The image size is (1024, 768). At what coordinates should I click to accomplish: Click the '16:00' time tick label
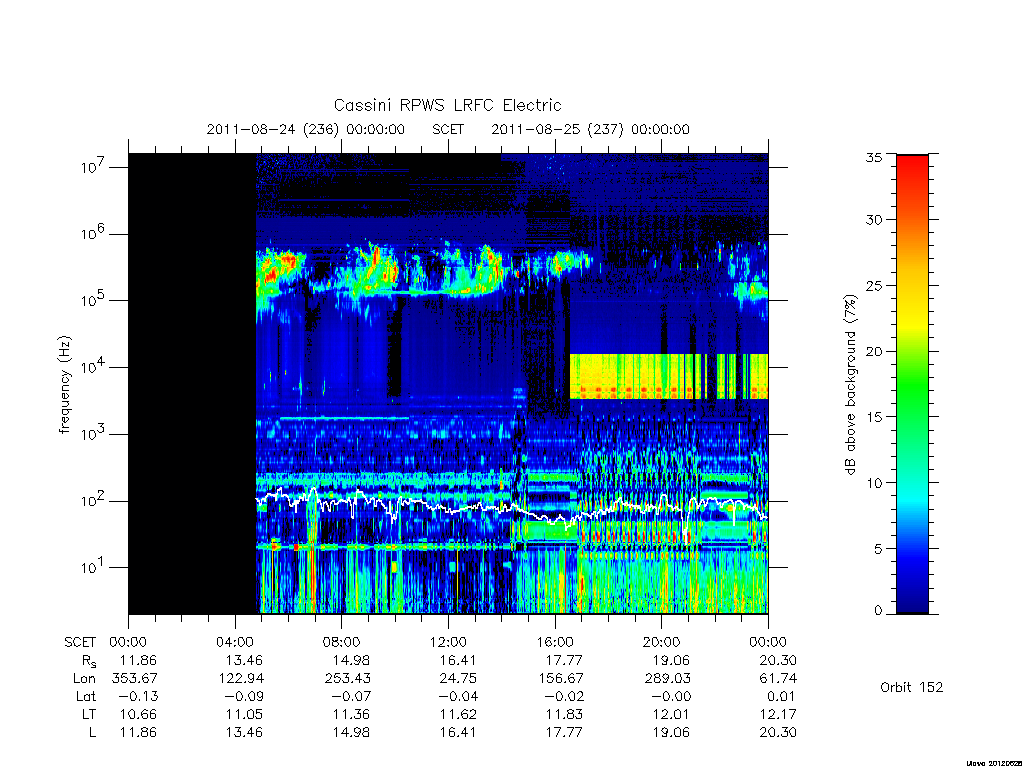tap(555, 643)
